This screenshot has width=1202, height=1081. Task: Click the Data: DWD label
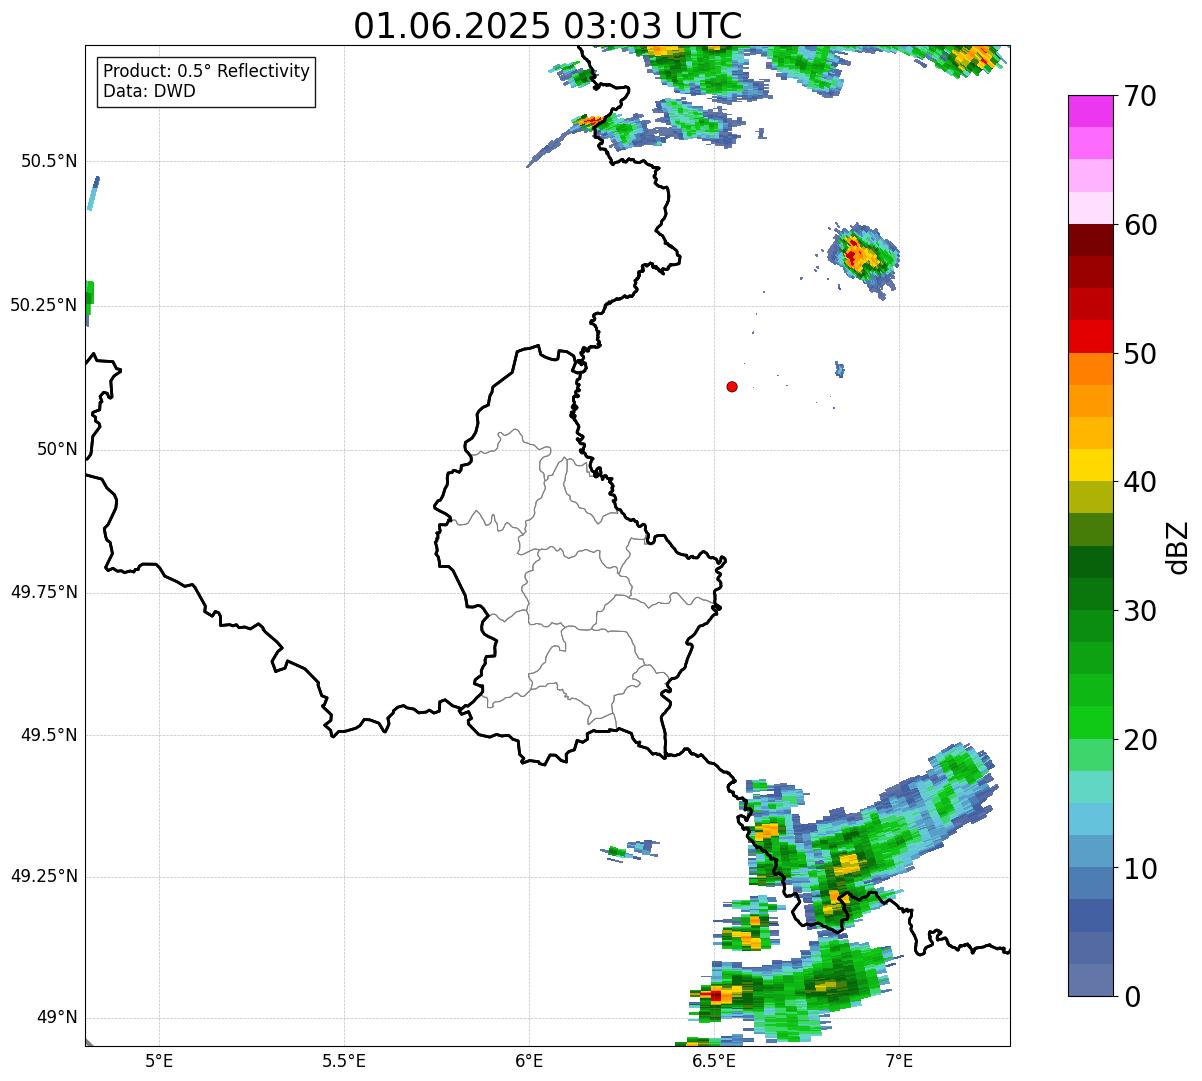coord(149,91)
